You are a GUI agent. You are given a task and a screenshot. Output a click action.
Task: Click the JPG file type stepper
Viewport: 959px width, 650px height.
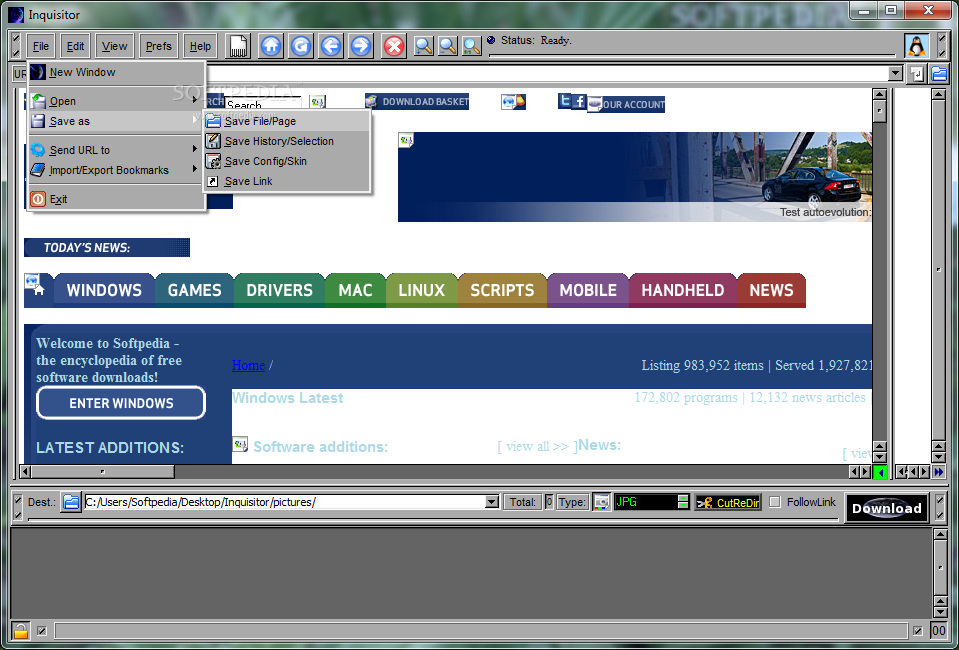pyautogui.click(x=683, y=502)
